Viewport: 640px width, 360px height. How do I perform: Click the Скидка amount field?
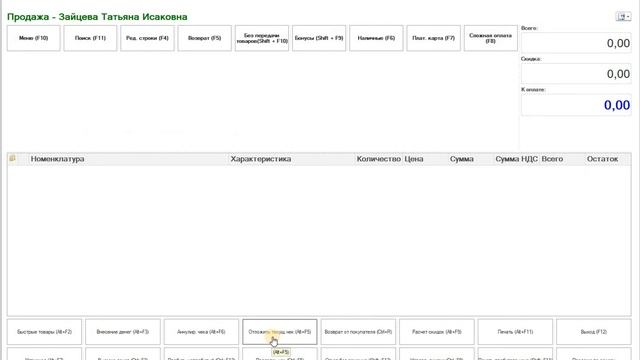pyautogui.click(x=576, y=73)
